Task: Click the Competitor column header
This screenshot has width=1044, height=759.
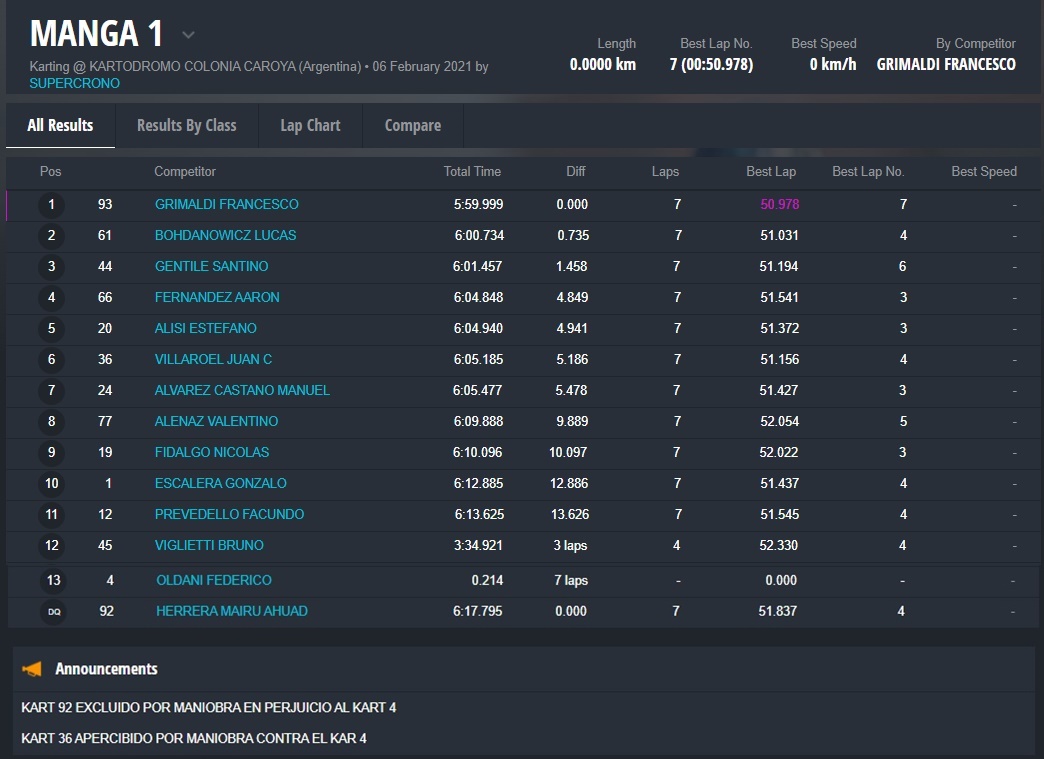Action: point(184,171)
